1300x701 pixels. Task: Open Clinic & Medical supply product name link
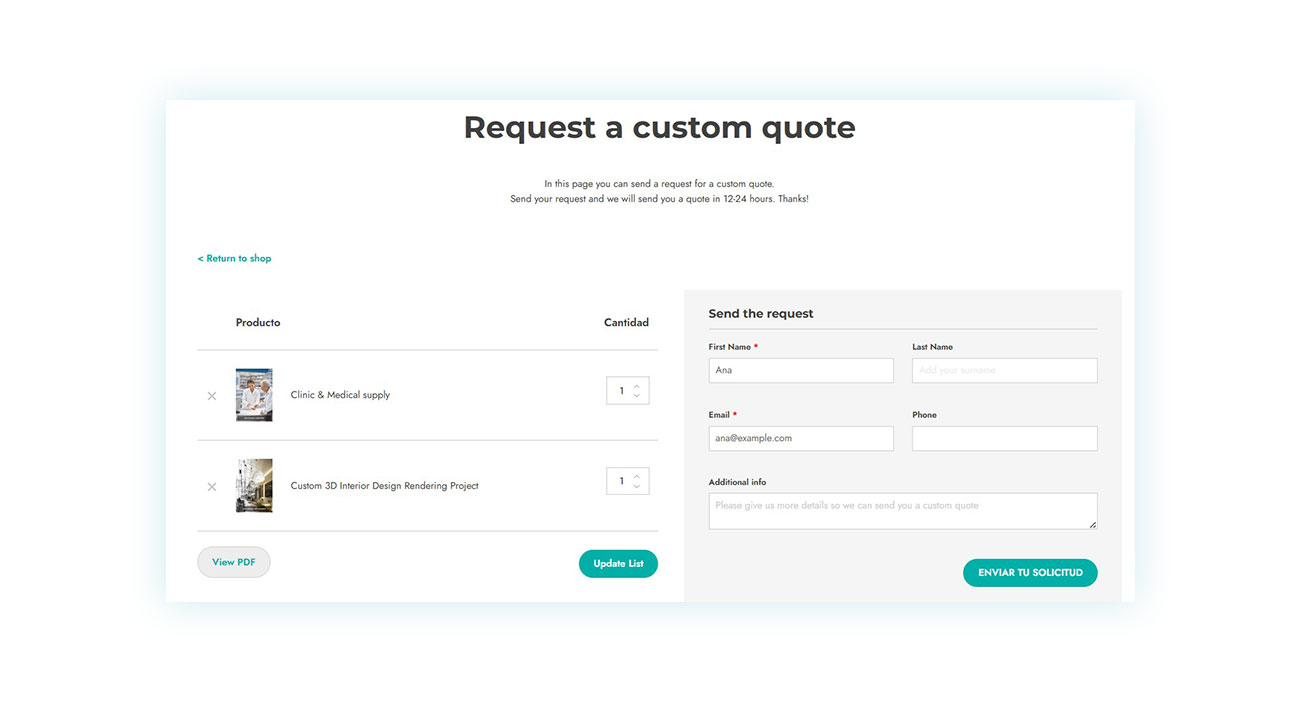pyautogui.click(x=340, y=395)
